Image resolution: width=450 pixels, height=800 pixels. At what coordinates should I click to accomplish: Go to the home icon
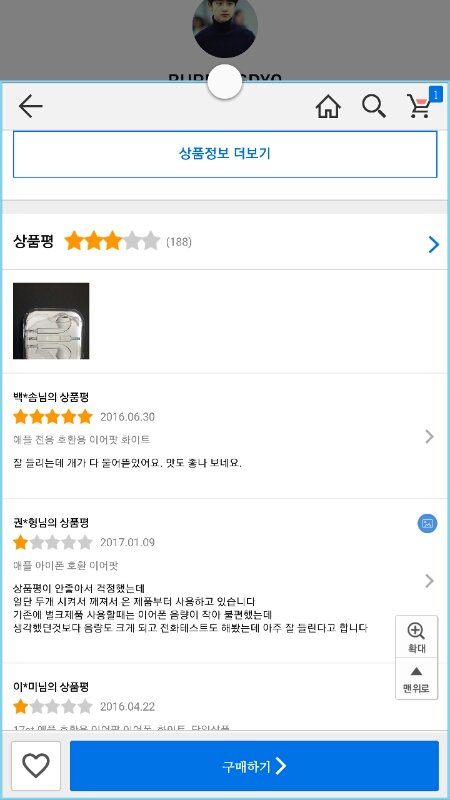(328, 107)
